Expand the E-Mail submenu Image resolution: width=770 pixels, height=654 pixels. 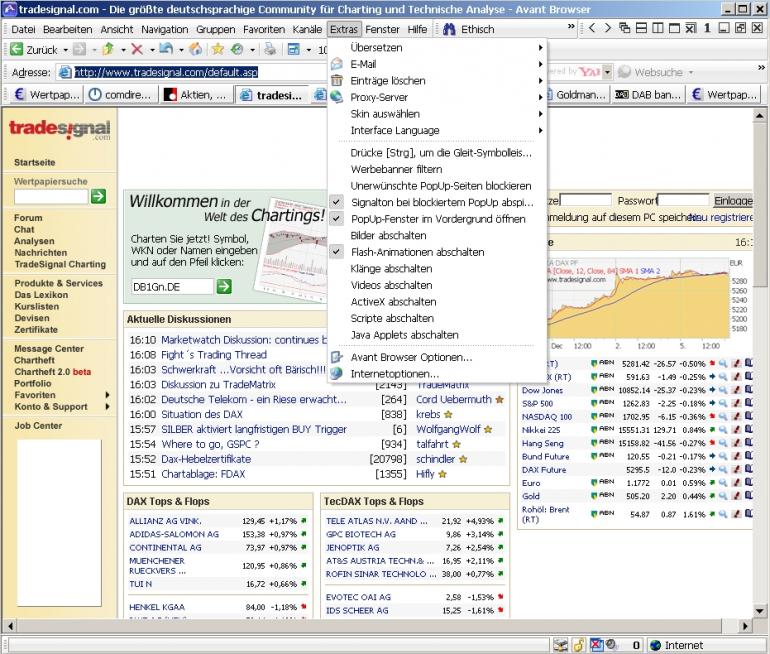tap(438, 64)
